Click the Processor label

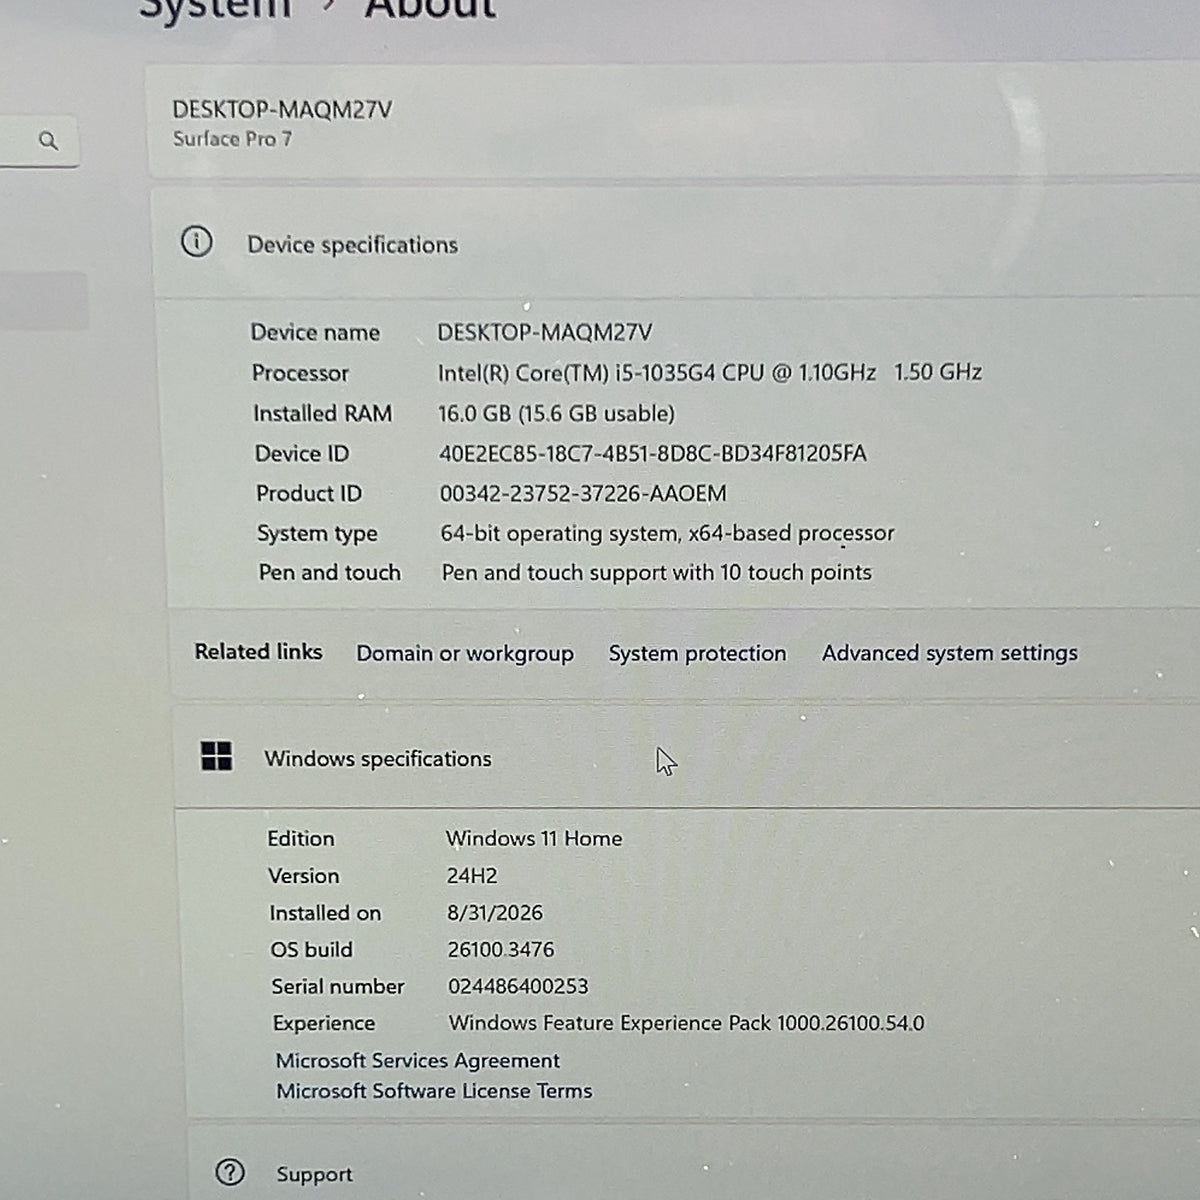tap(300, 373)
